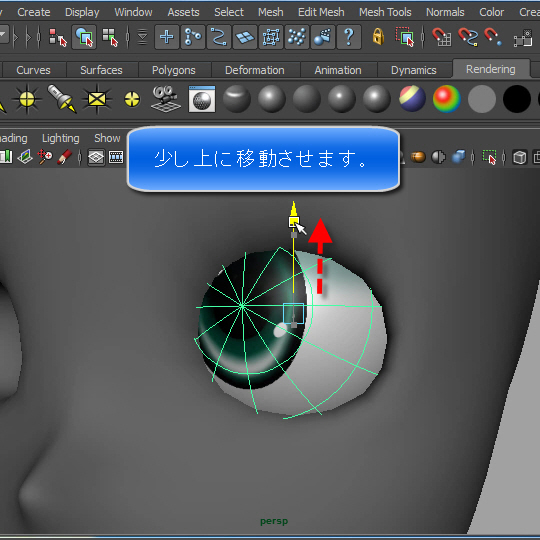The width and height of the screenshot is (540, 540).
Task: Open the Window menu
Action: pos(133,12)
